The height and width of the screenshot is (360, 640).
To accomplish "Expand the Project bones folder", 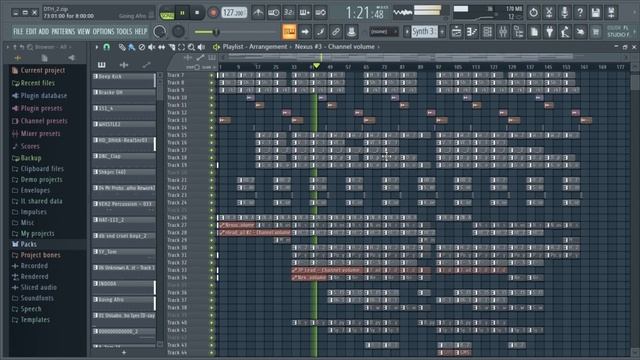I will pyautogui.click(x=40, y=255).
